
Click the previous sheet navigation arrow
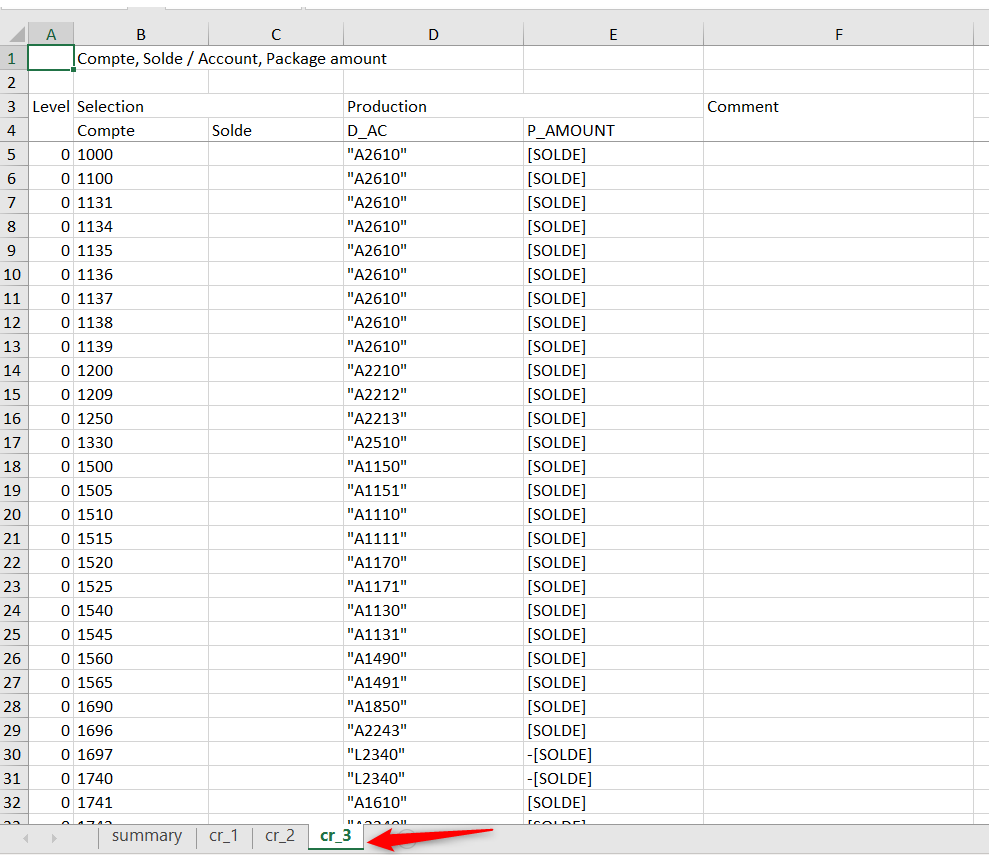pyautogui.click(x=26, y=838)
